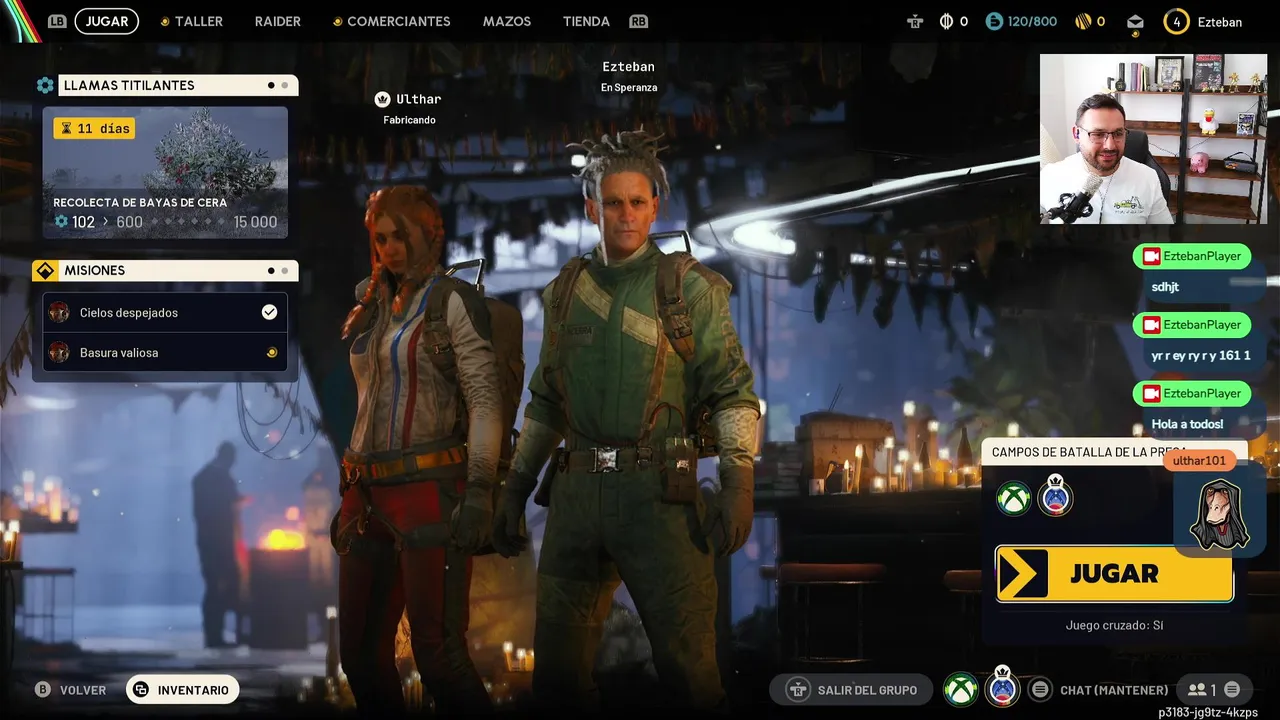The width and height of the screenshot is (1280, 720).
Task: Click CHAT (MANTENER)
Action: coord(1114,690)
